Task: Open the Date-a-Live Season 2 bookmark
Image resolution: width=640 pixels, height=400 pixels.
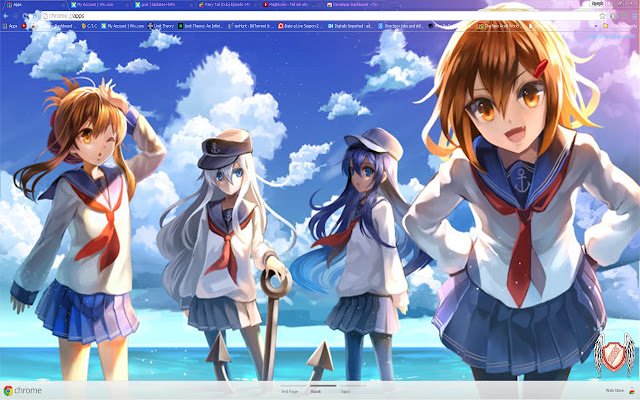Action: pyautogui.click(x=301, y=26)
